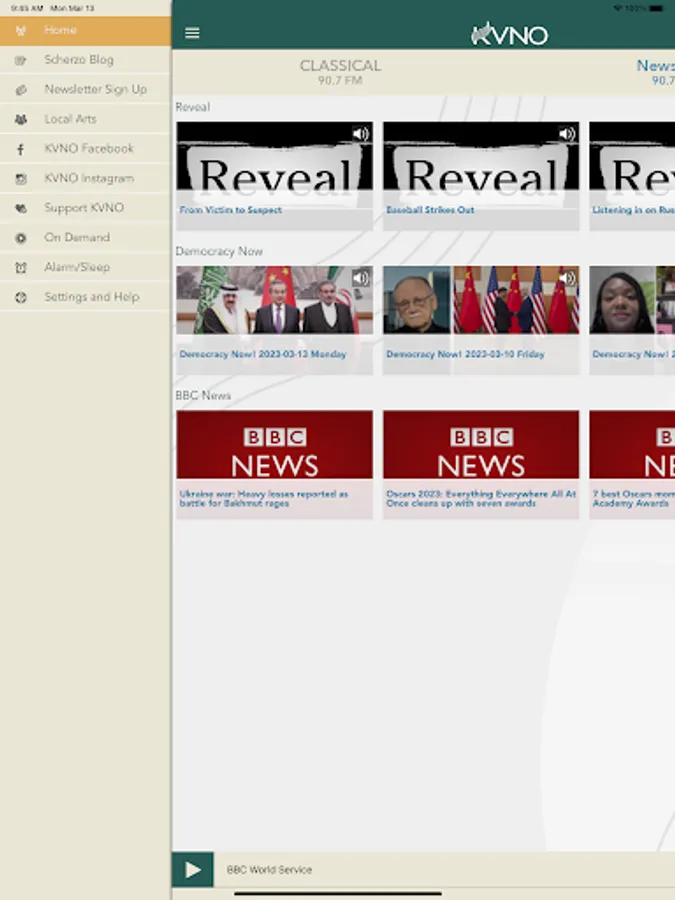Select third Democracy Now woman thumbnail

pyautogui.click(x=632, y=300)
